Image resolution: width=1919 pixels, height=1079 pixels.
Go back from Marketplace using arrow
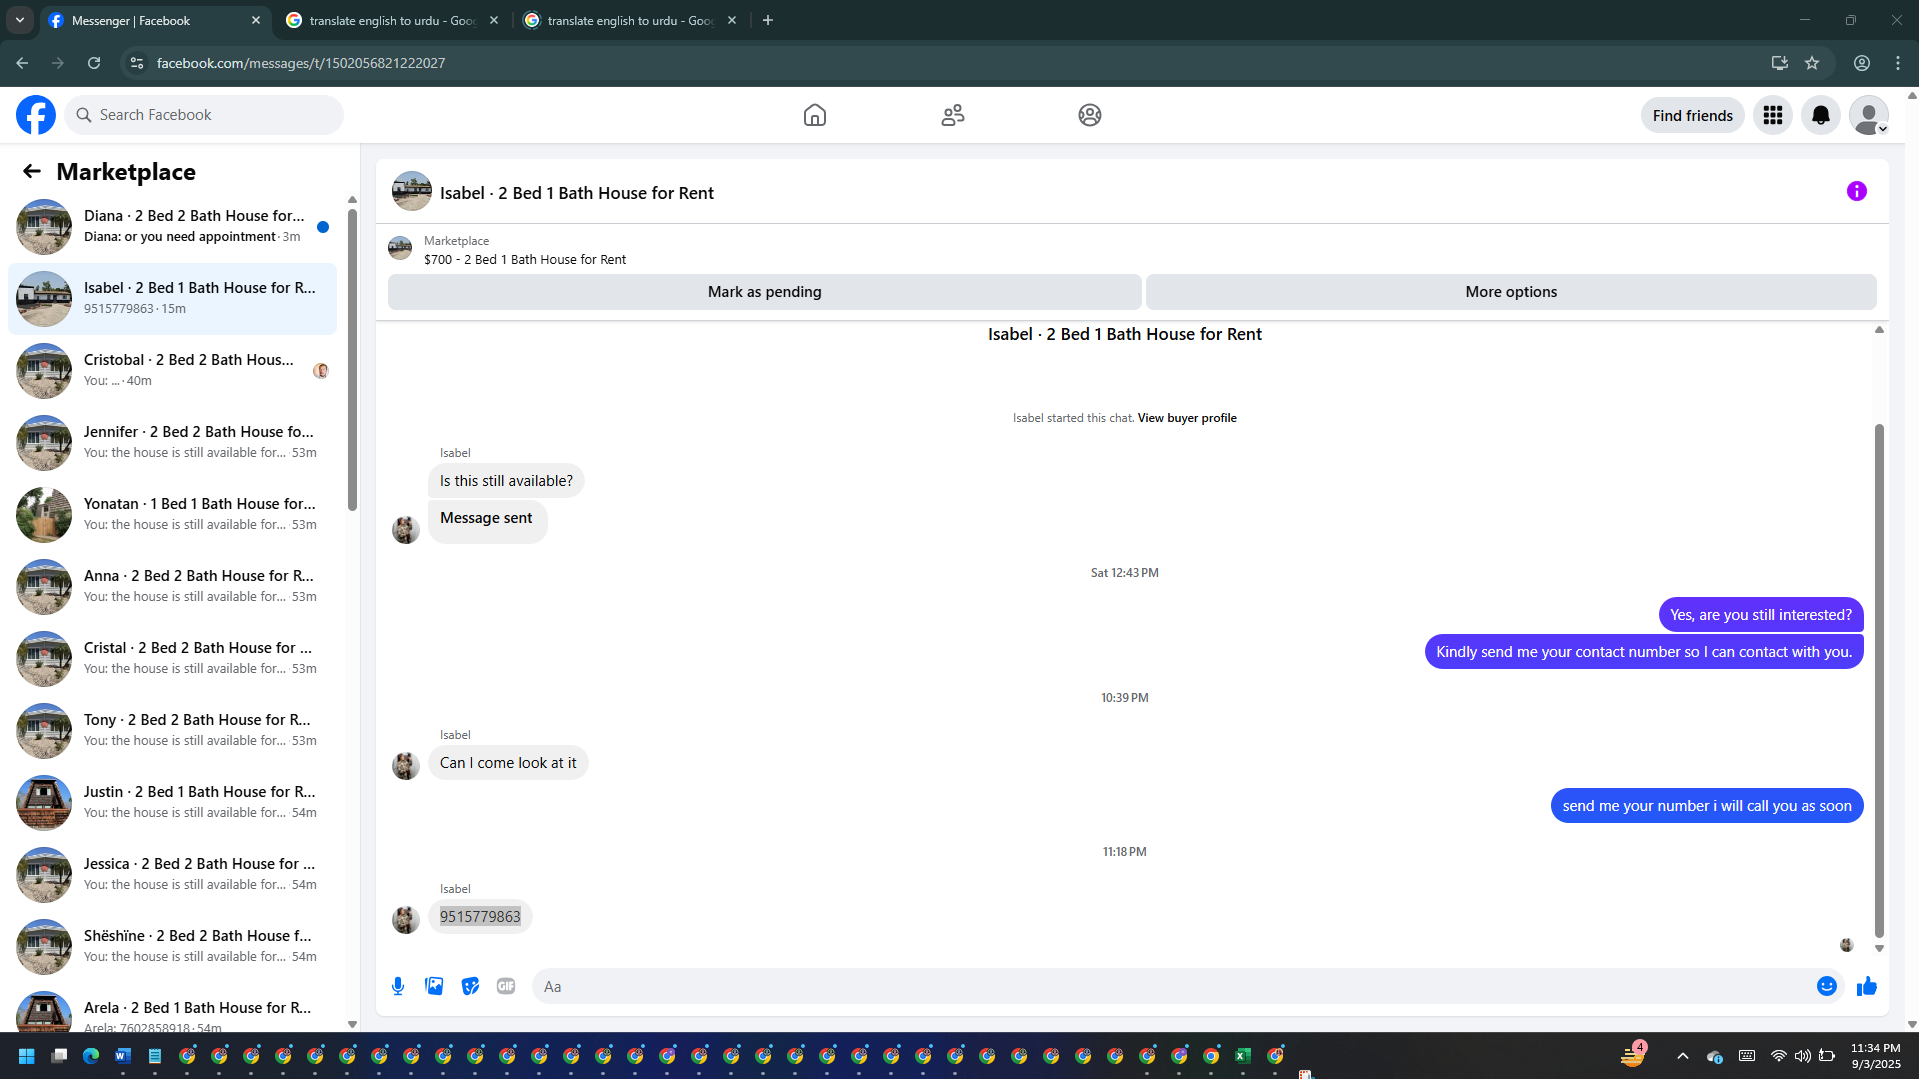[x=32, y=171]
